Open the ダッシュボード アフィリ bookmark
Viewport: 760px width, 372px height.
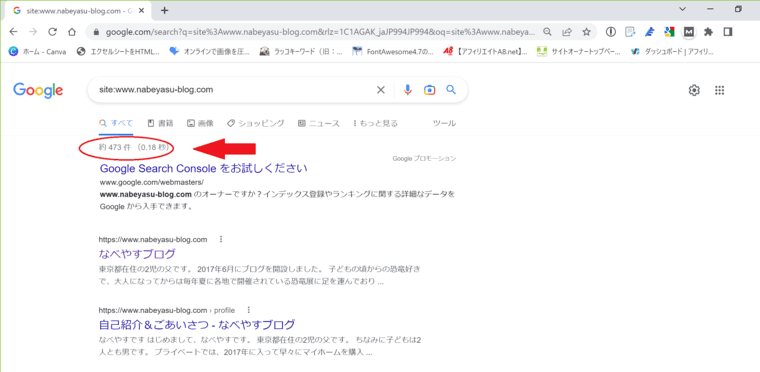pyautogui.click(x=672, y=51)
